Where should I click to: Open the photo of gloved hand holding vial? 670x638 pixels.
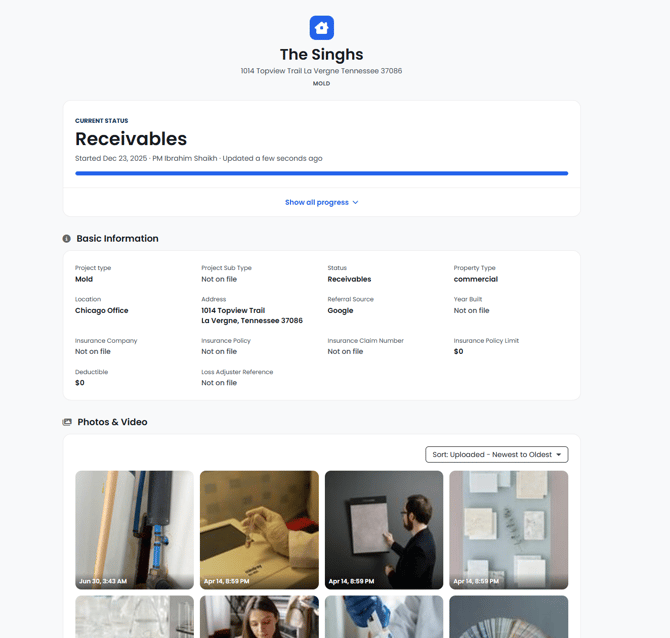[259, 530]
